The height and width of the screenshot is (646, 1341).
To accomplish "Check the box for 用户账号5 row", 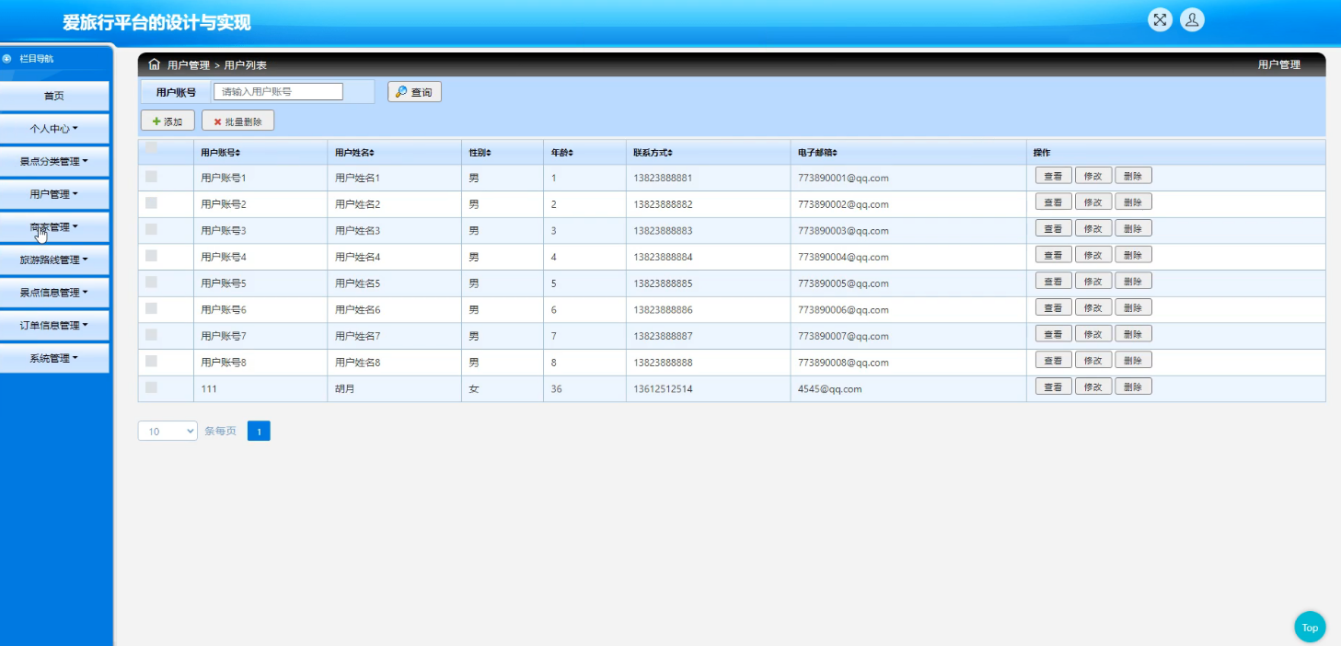I will point(152,282).
